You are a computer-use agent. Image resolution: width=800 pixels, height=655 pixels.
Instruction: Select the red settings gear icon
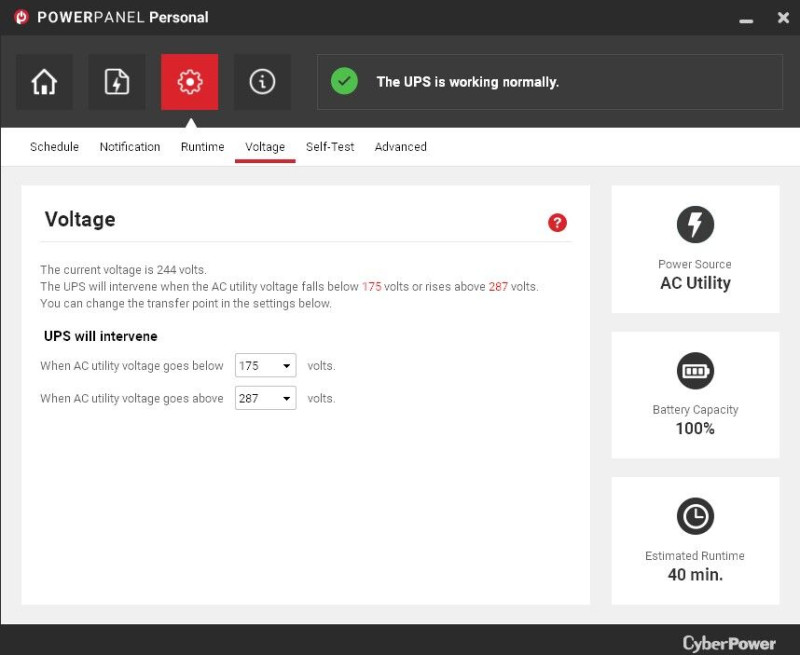pyautogui.click(x=189, y=82)
